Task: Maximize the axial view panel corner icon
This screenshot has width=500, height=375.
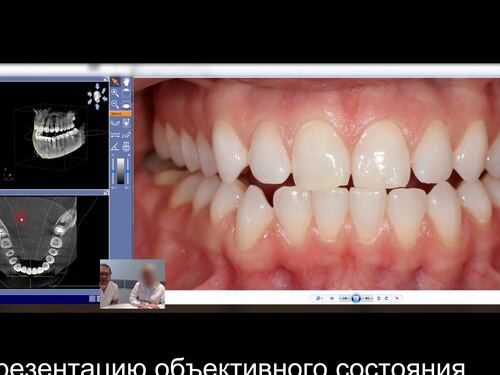Action: [x=106, y=193]
